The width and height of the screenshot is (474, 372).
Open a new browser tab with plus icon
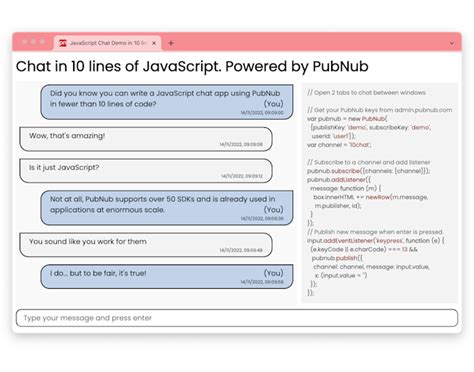(171, 43)
